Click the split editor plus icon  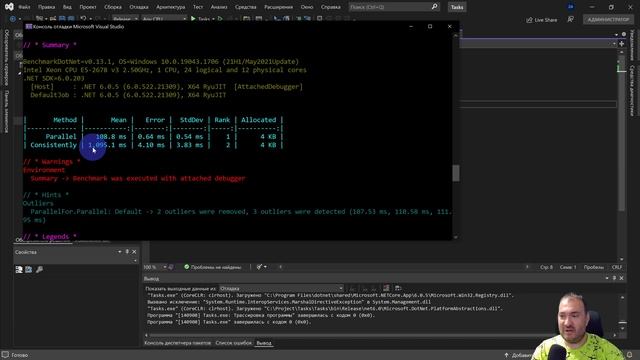click(622, 43)
